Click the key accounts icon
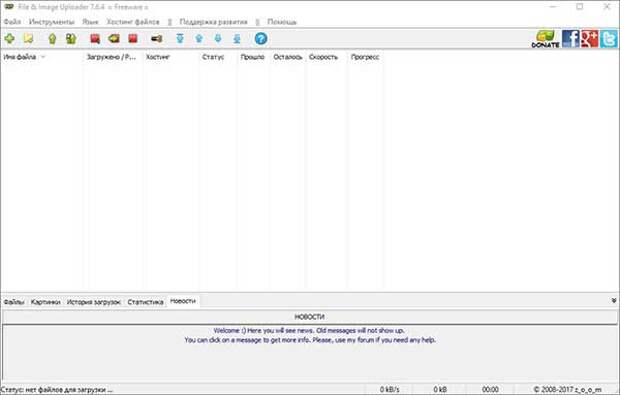 (157, 39)
